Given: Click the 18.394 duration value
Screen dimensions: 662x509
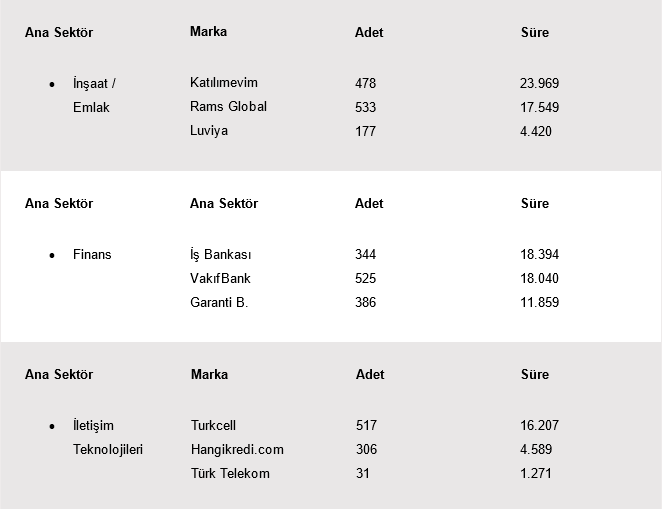Looking at the screenshot, I should pyautogui.click(x=539, y=255).
